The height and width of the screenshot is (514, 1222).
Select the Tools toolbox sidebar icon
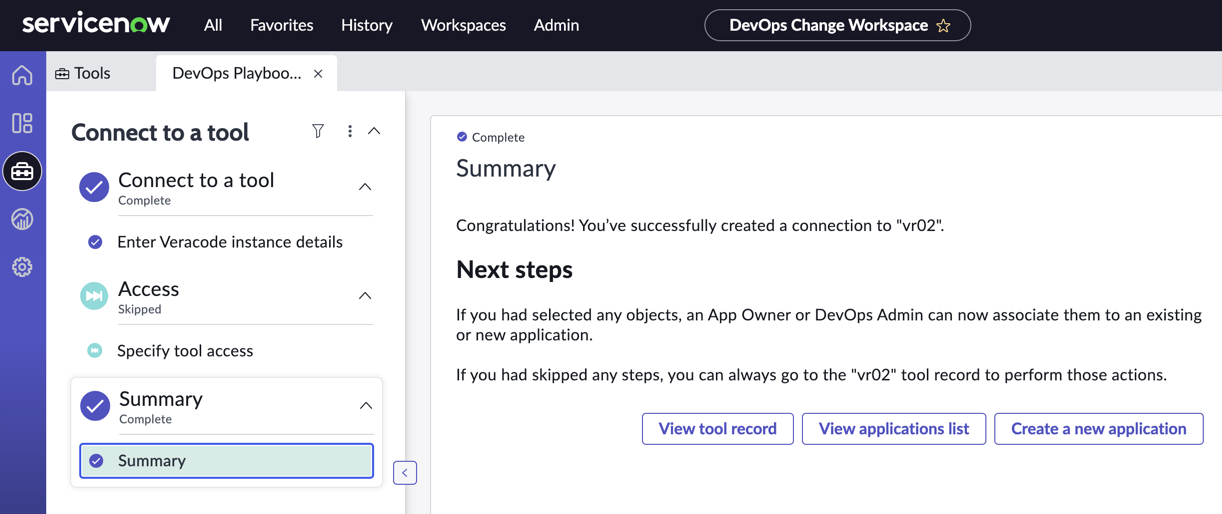point(22,171)
